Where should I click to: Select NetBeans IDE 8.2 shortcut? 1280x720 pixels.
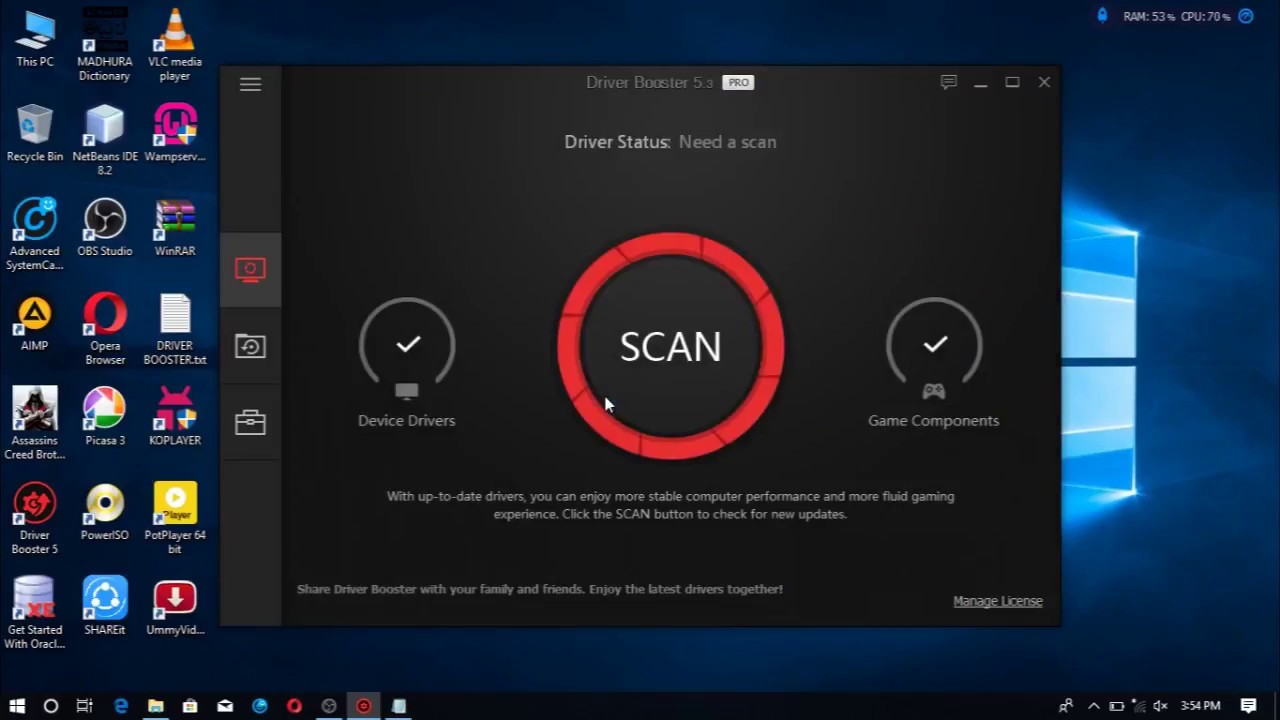click(x=104, y=141)
